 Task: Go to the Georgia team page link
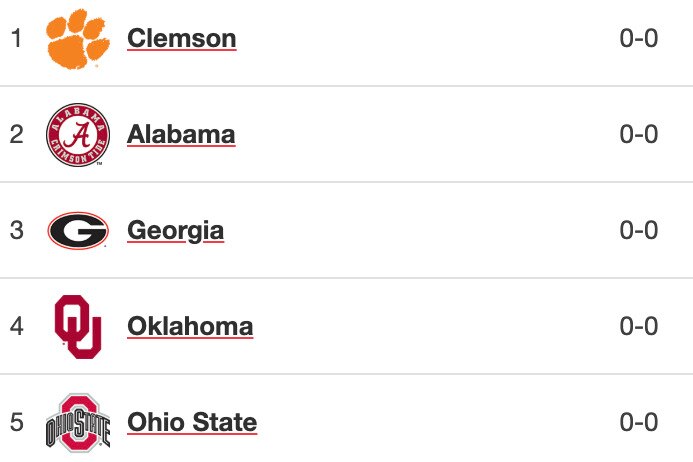[x=175, y=231]
